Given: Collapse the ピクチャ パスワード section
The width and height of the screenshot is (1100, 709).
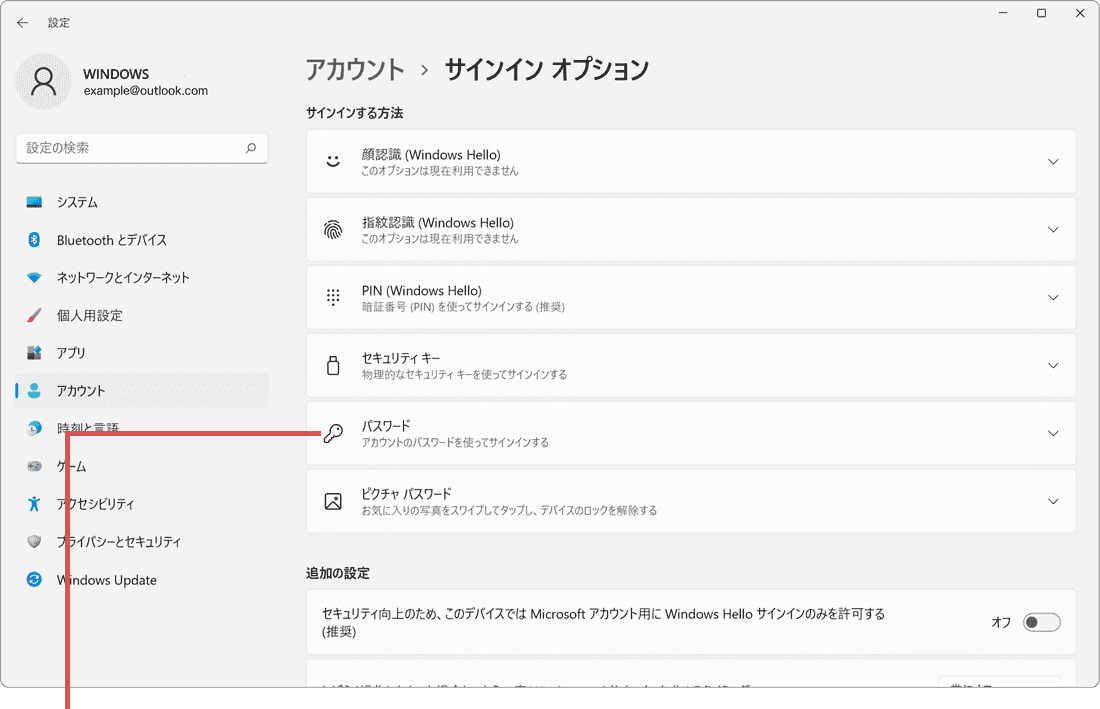Looking at the screenshot, I should pyautogui.click(x=1053, y=501).
